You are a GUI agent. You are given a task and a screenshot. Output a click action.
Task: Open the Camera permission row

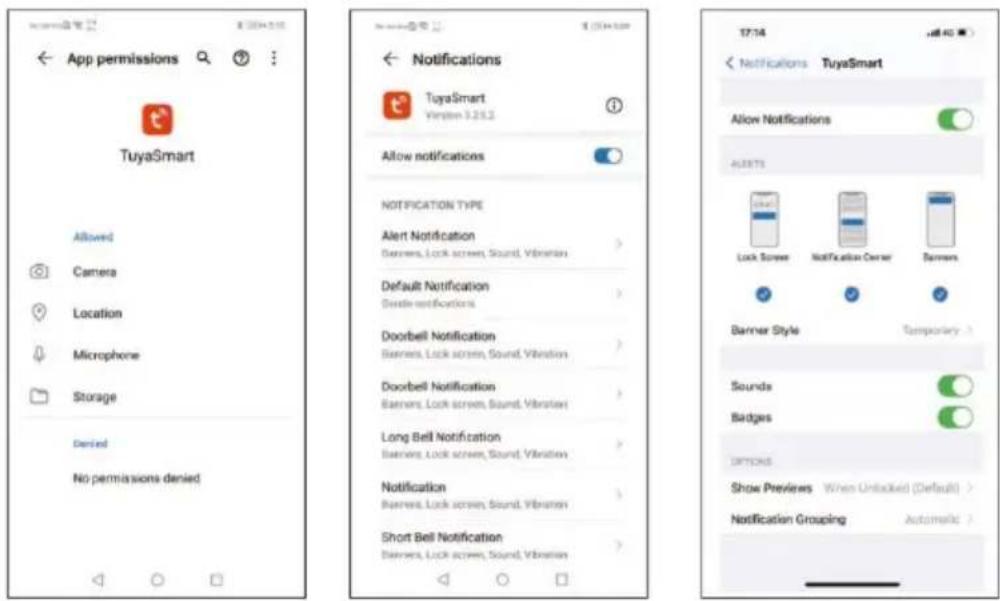coord(157,272)
